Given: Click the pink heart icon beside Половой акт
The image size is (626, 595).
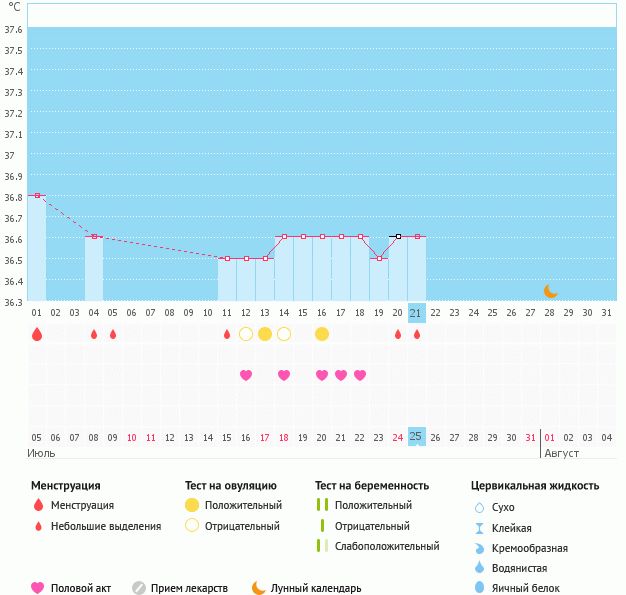Looking at the screenshot, I should tap(38, 588).
